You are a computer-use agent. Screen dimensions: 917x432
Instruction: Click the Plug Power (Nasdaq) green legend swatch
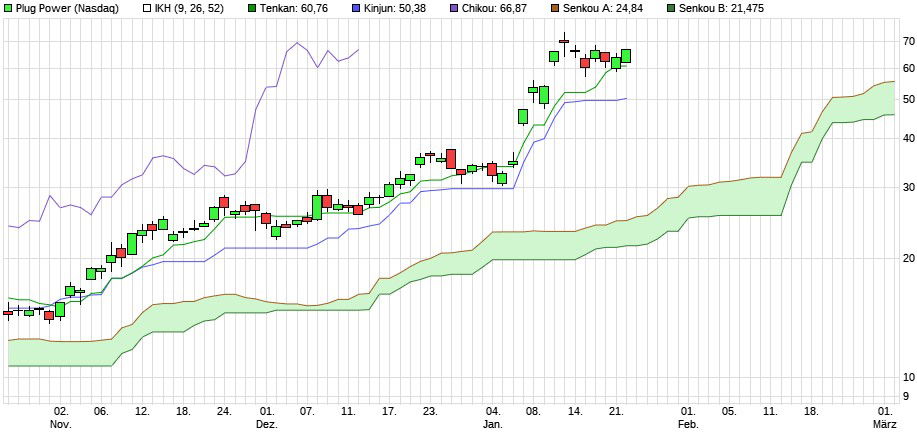click(x=8, y=8)
